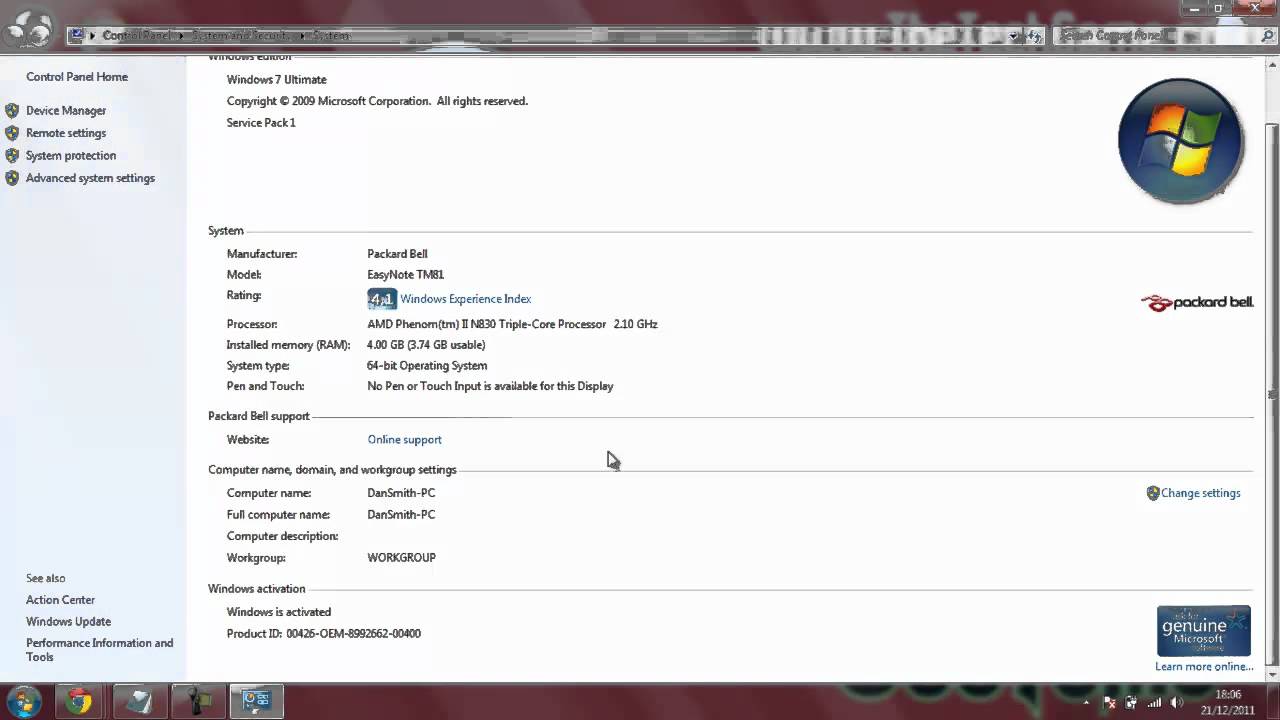The height and width of the screenshot is (720, 1280).
Task: Open Action Center under See also
Action: point(60,600)
